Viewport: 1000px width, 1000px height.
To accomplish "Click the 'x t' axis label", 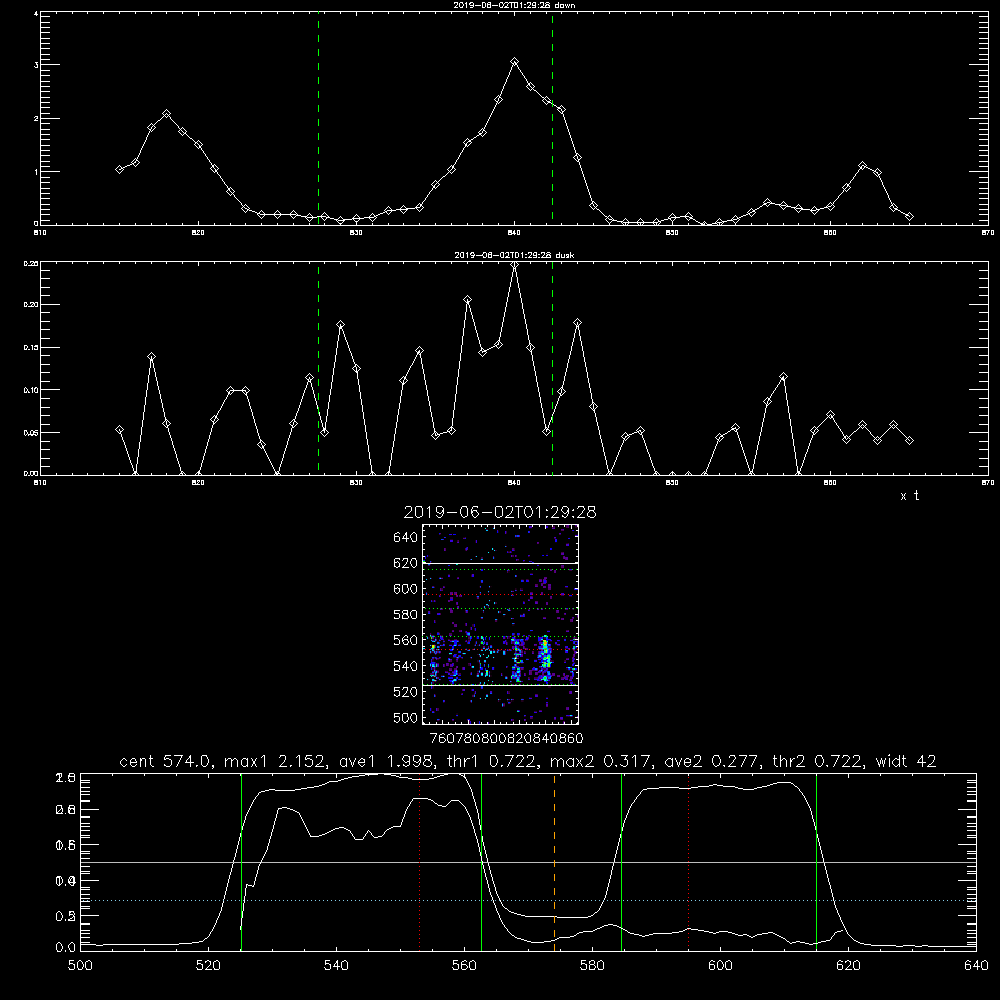I will [x=909, y=496].
